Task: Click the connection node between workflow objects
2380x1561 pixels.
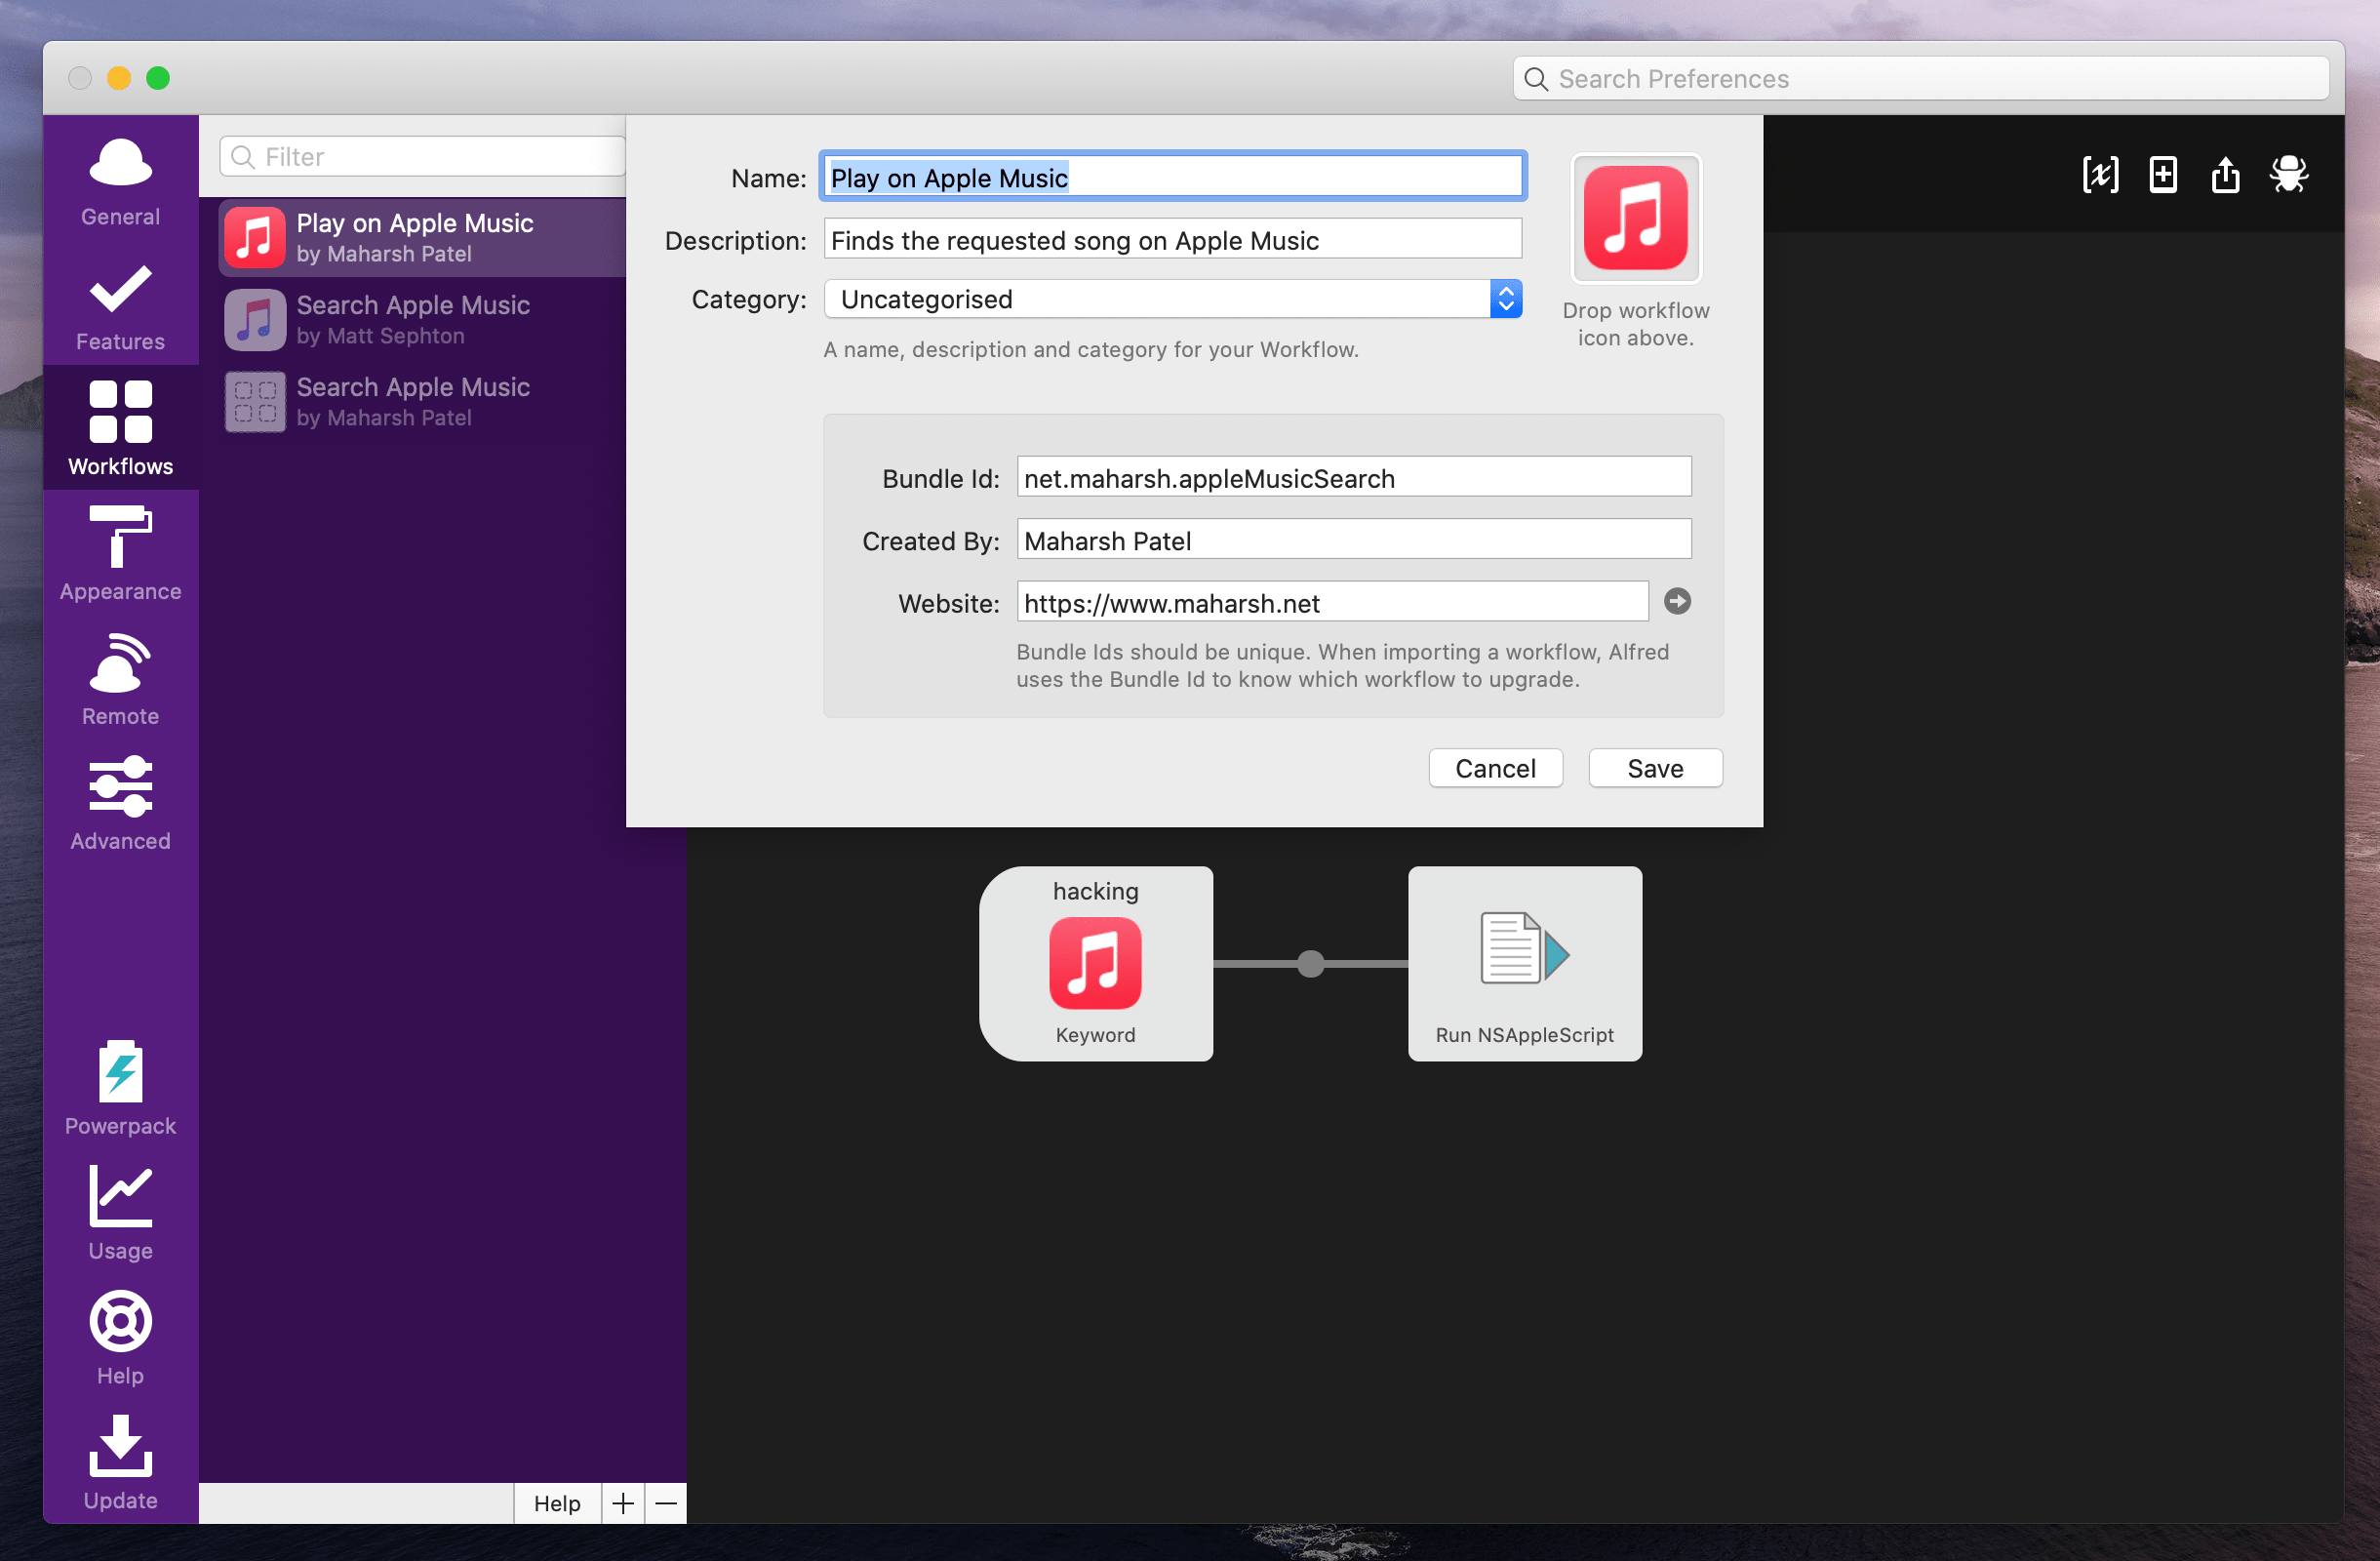Action: 1310,964
